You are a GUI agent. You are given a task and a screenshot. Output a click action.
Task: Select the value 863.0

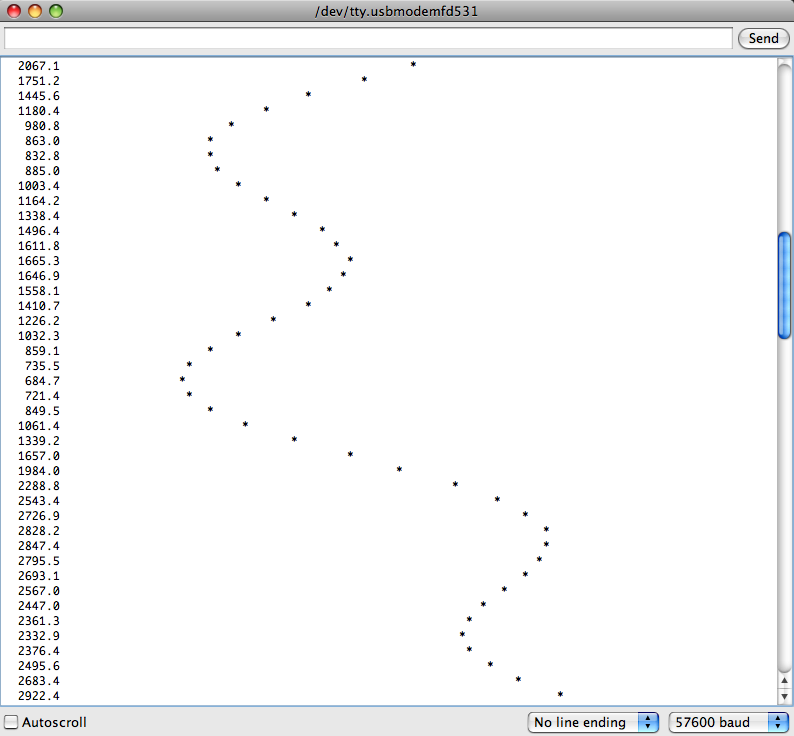coord(42,141)
